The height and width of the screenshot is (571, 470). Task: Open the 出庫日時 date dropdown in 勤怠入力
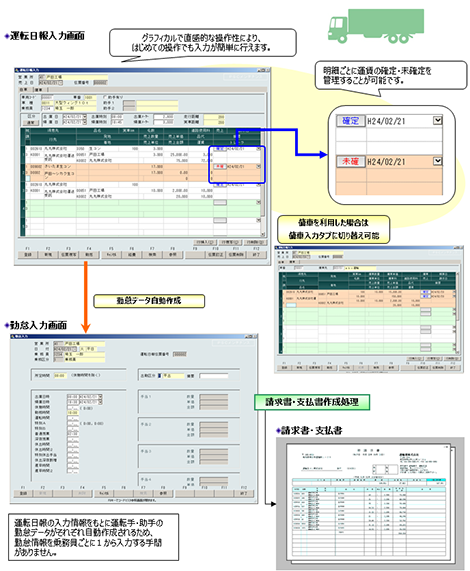100,397
